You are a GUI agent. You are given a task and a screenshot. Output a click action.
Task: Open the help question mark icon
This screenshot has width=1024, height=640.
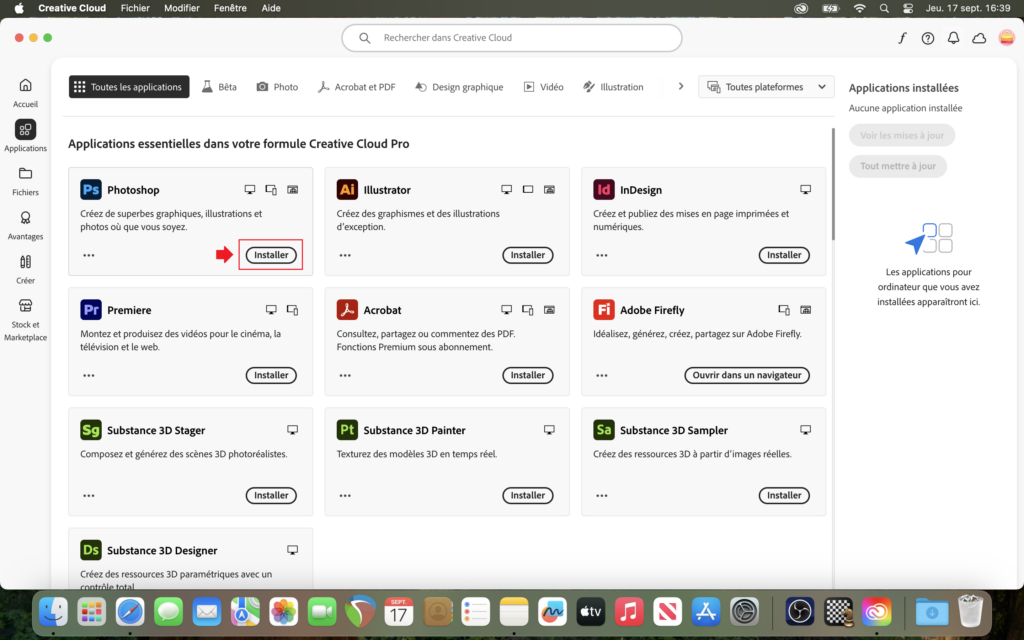pyautogui.click(x=927, y=39)
